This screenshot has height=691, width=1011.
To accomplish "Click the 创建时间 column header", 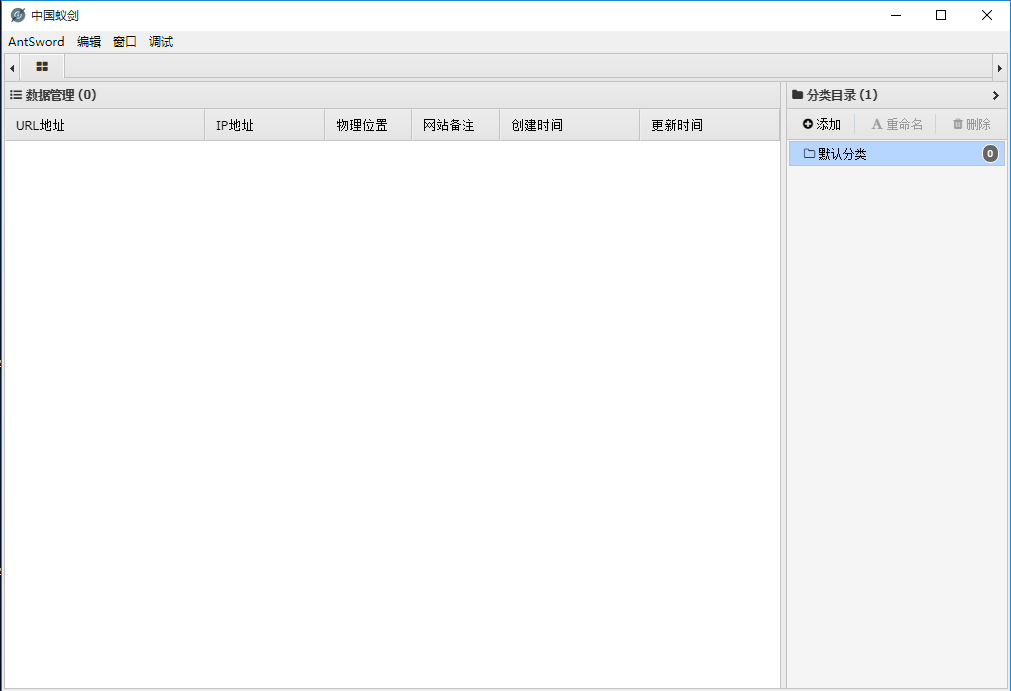I will point(569,125).
